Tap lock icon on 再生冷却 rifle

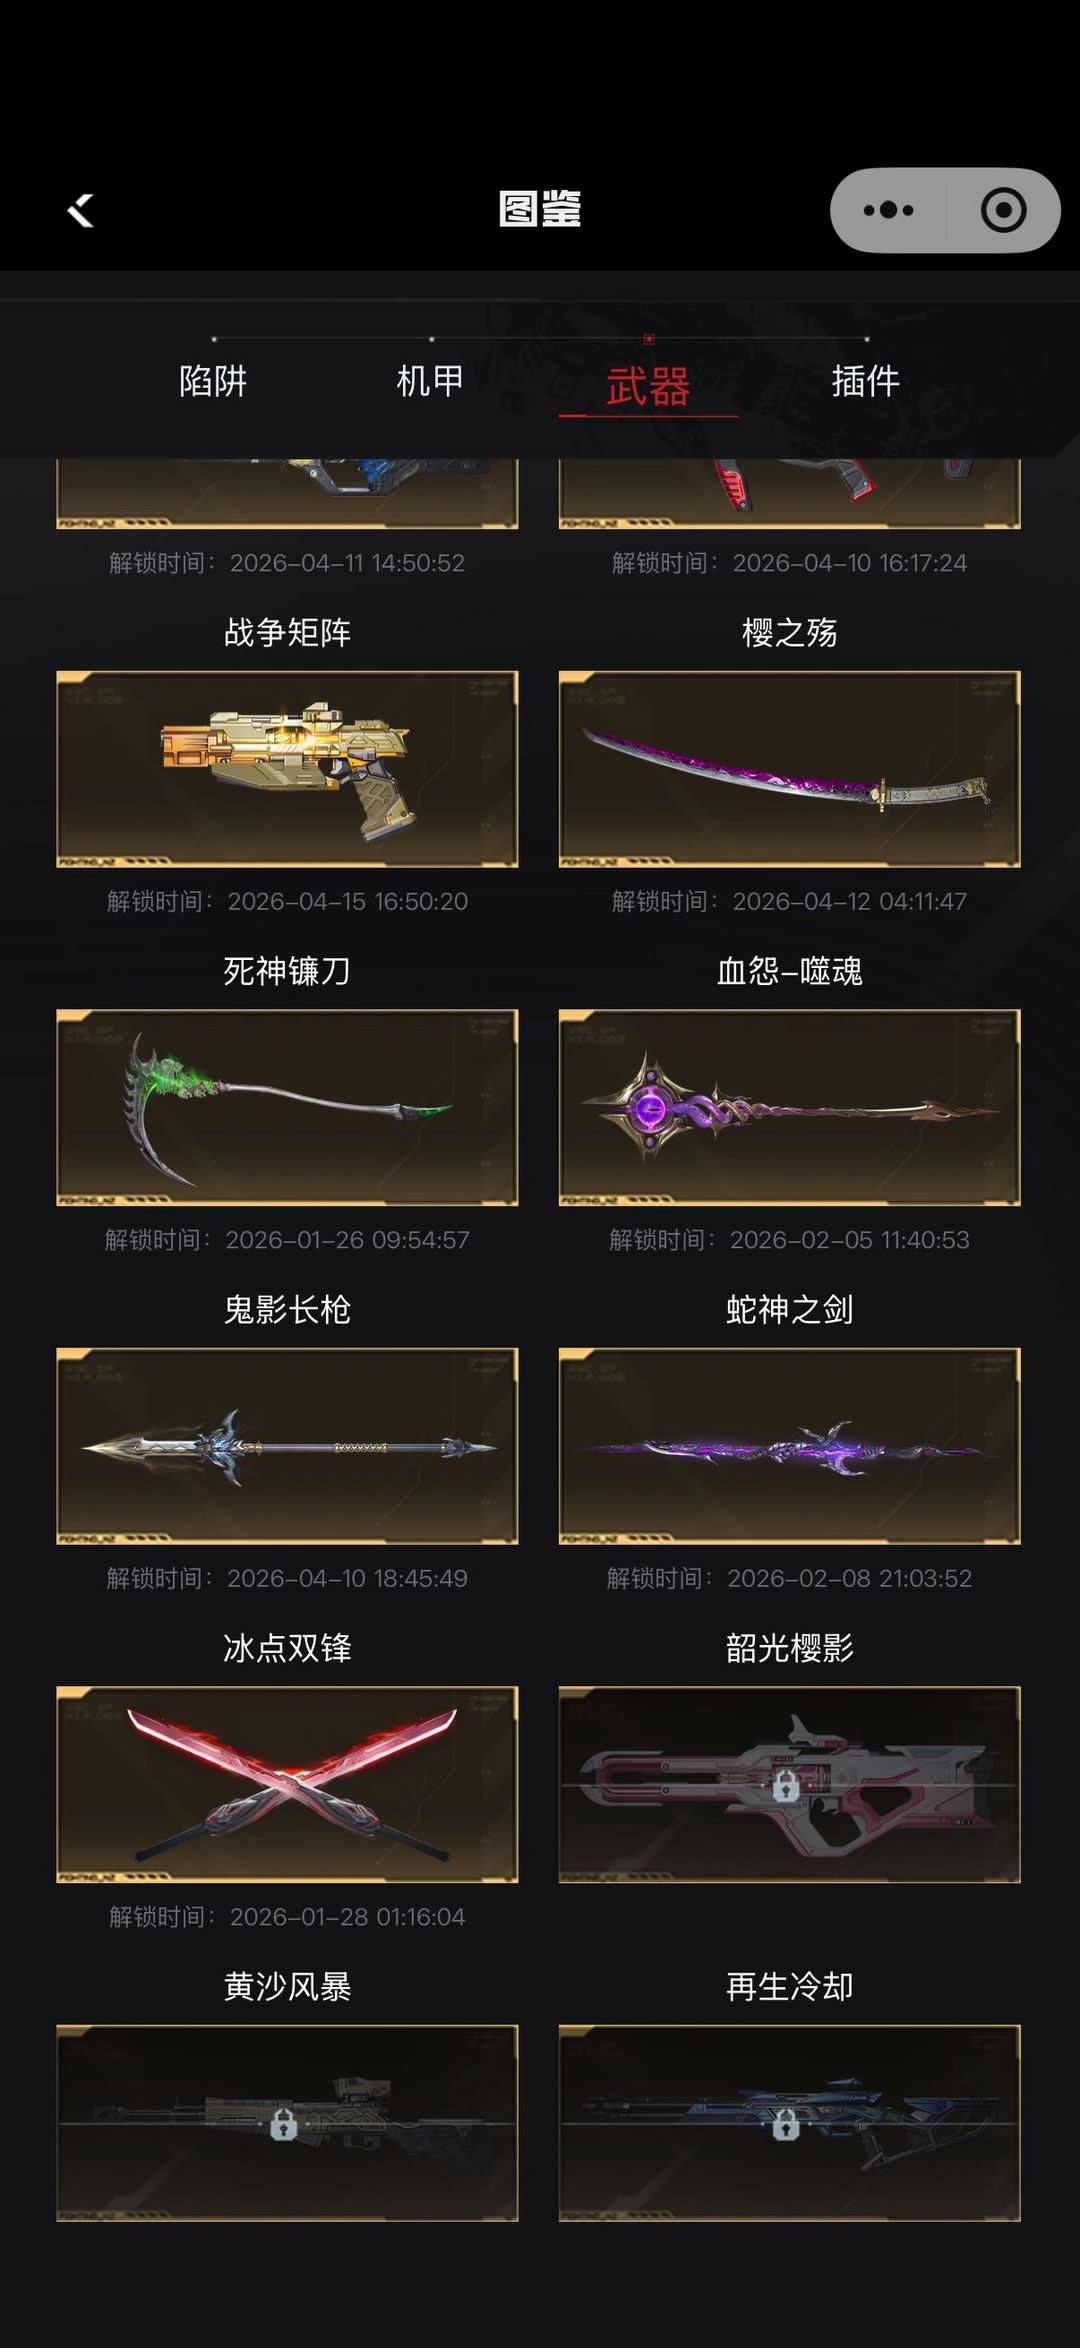786,2124
